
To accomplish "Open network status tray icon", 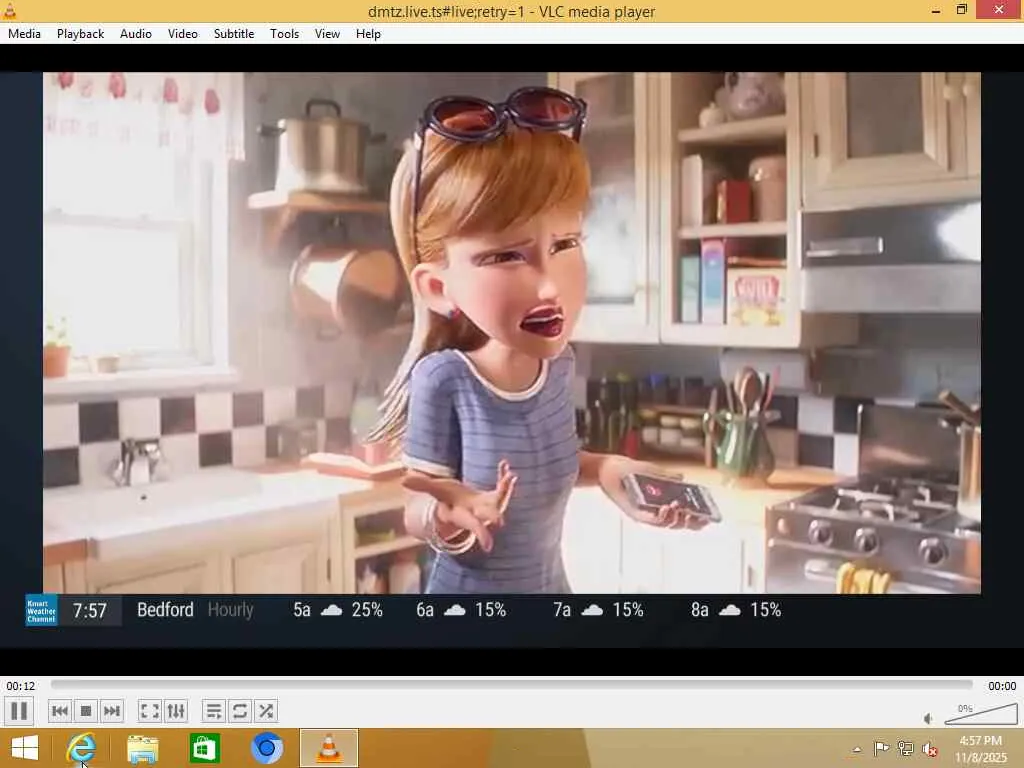I will click(905, 748).
